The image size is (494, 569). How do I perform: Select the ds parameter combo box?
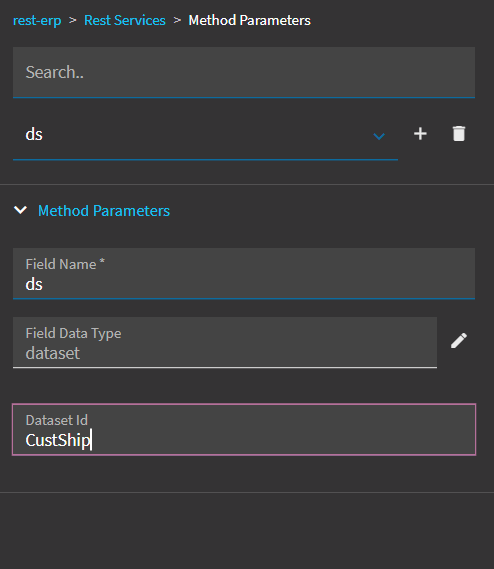pos(205,135)
